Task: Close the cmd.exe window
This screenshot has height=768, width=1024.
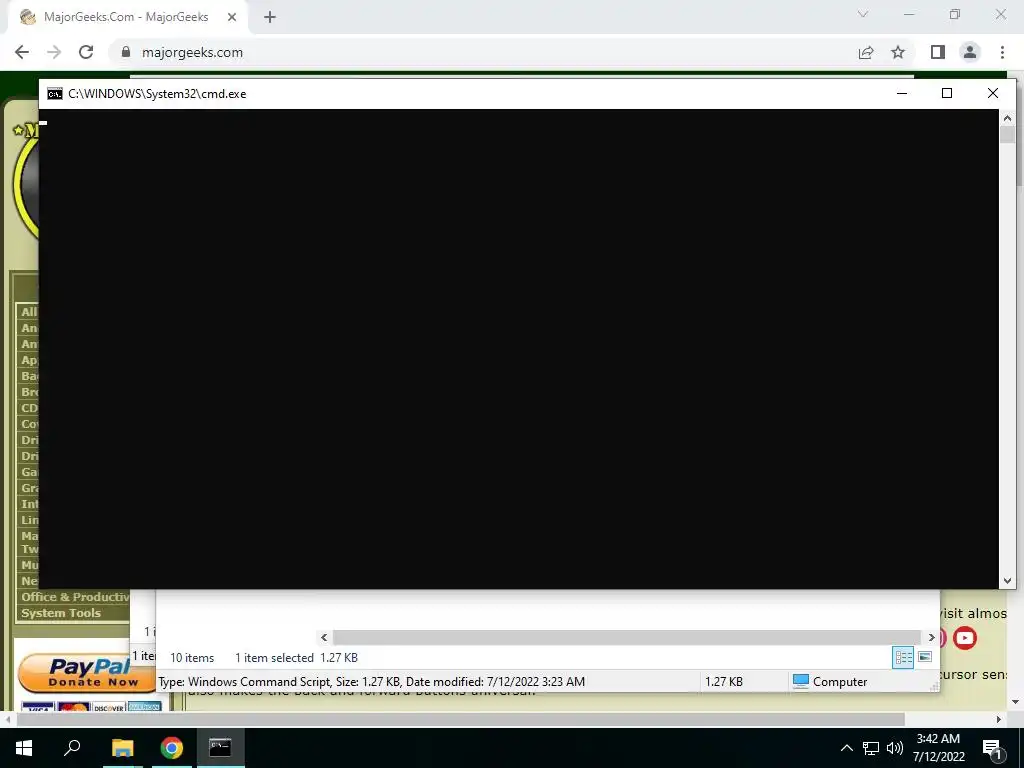Action: point(993,93)
